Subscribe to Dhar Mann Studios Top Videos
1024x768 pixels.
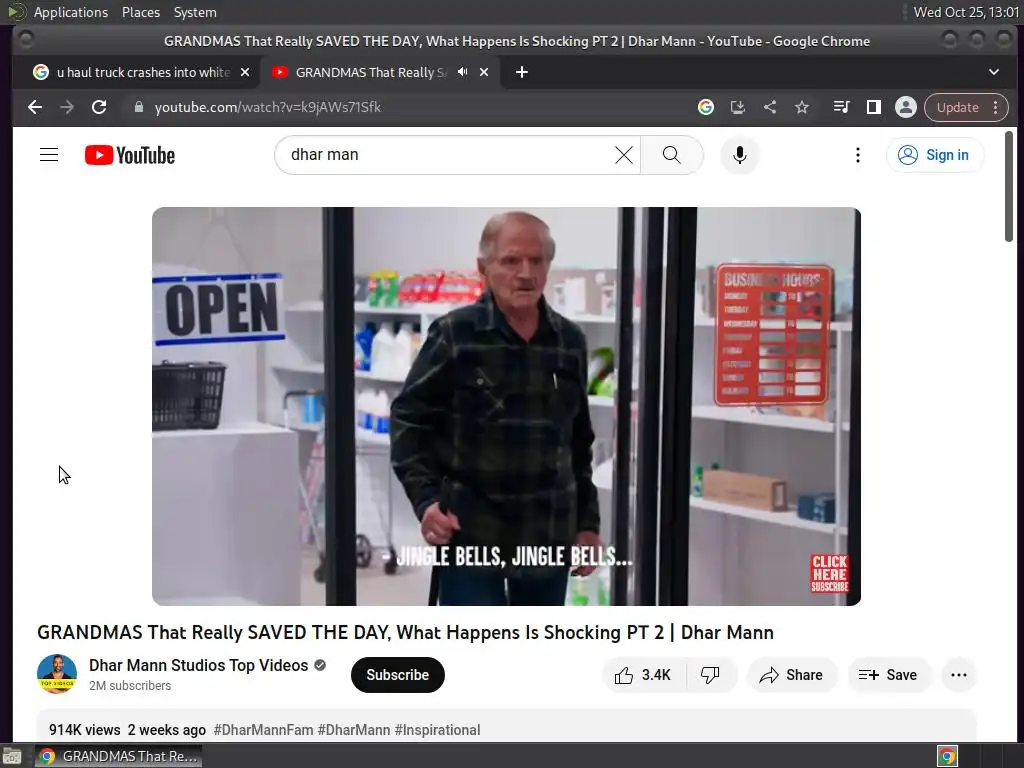point(398,675)
